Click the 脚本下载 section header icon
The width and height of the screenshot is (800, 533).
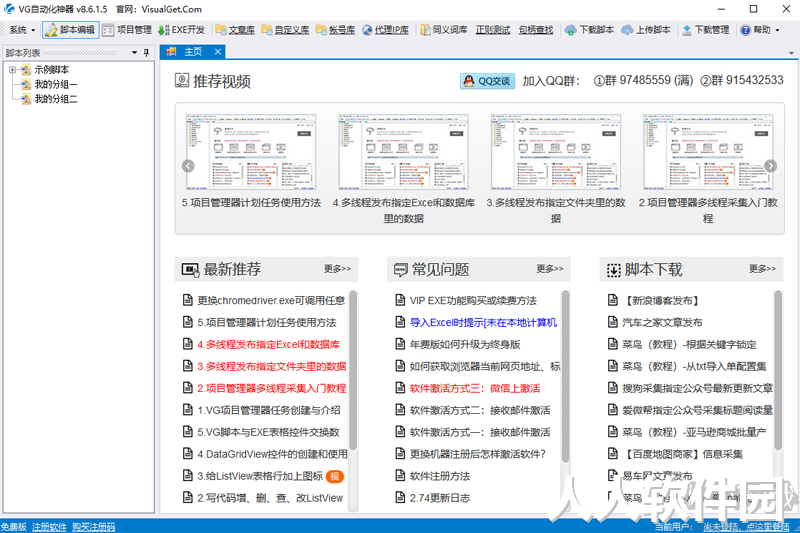pos(613,270)
